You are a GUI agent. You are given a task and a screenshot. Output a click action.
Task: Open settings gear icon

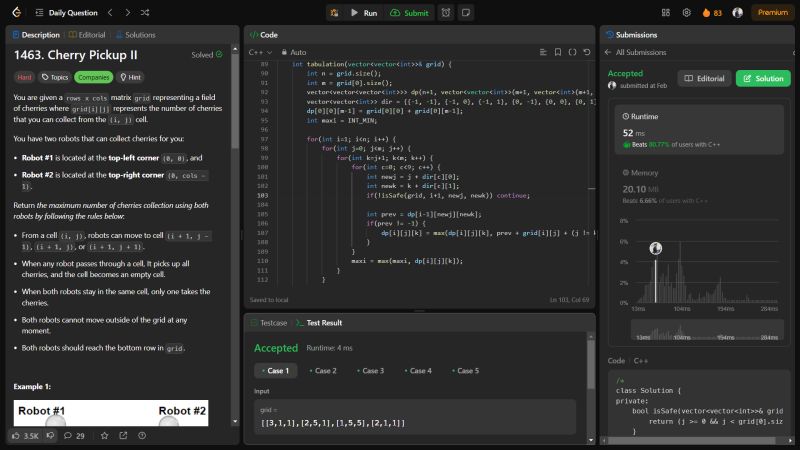(687, 13)
